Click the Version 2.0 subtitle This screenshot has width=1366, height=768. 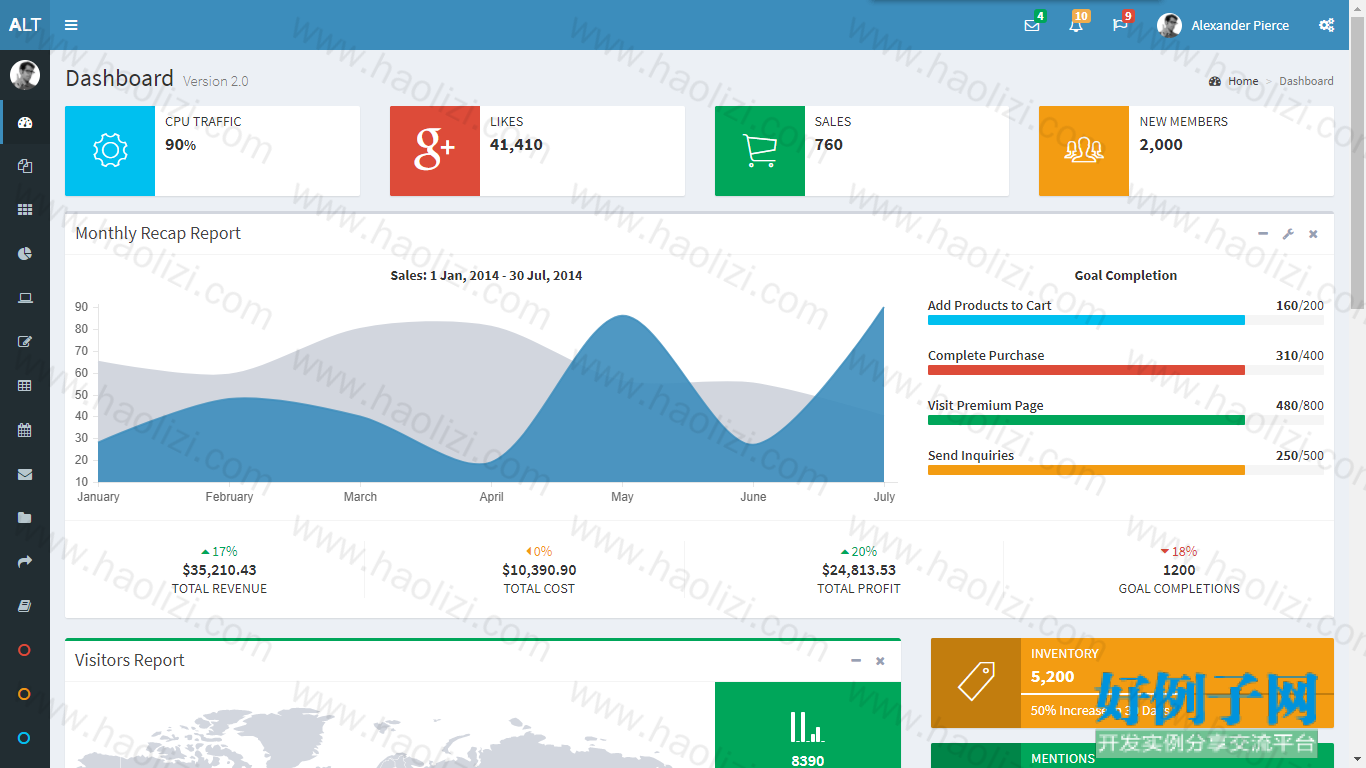216,81
